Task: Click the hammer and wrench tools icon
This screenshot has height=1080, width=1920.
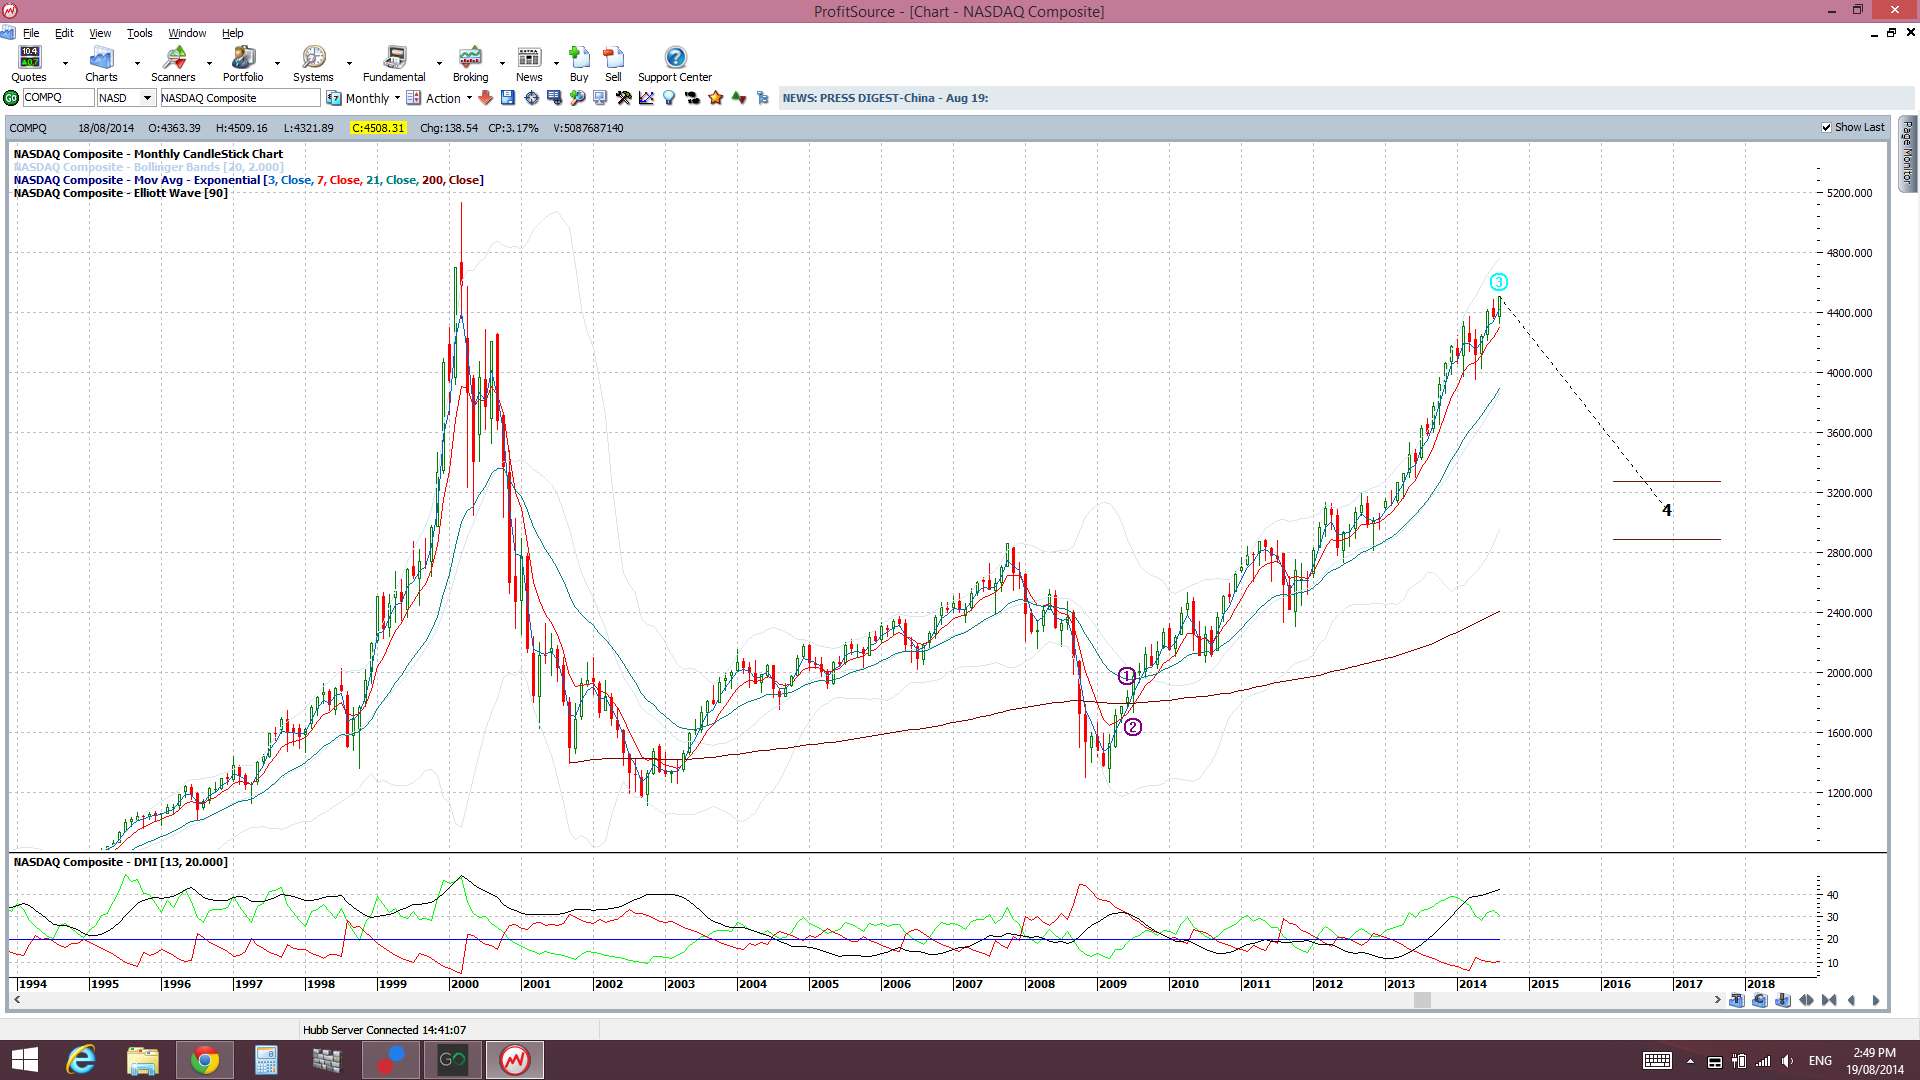Action: [x=623, y=98]
